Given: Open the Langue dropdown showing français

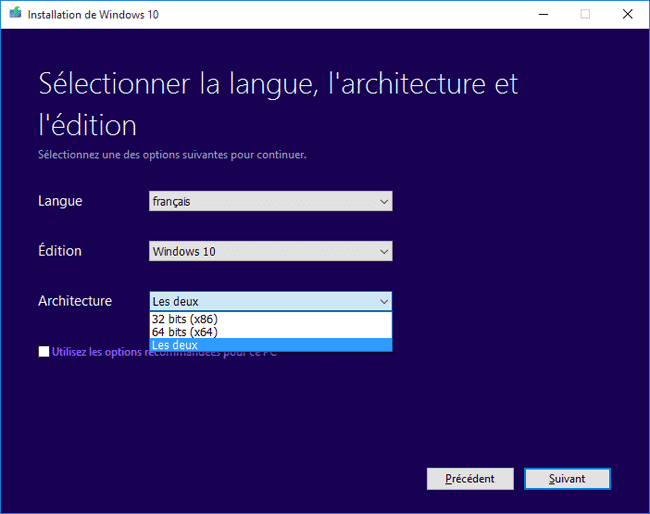Looking at the screenshot, I should tap(271, 201).
